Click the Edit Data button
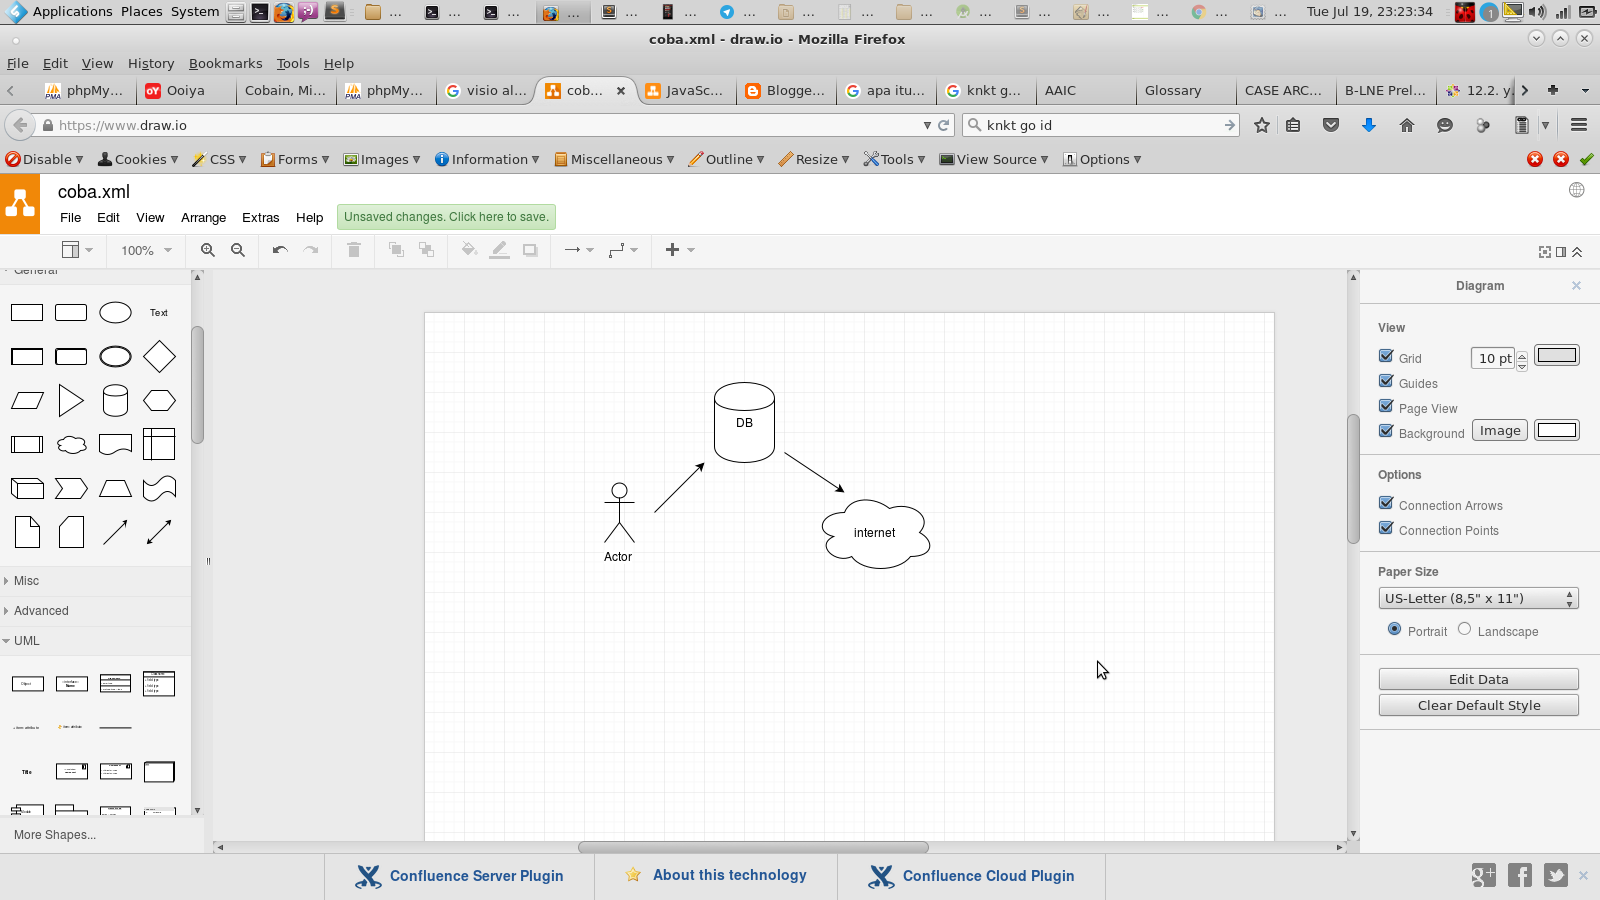1600x900 pixels. 1478,678
